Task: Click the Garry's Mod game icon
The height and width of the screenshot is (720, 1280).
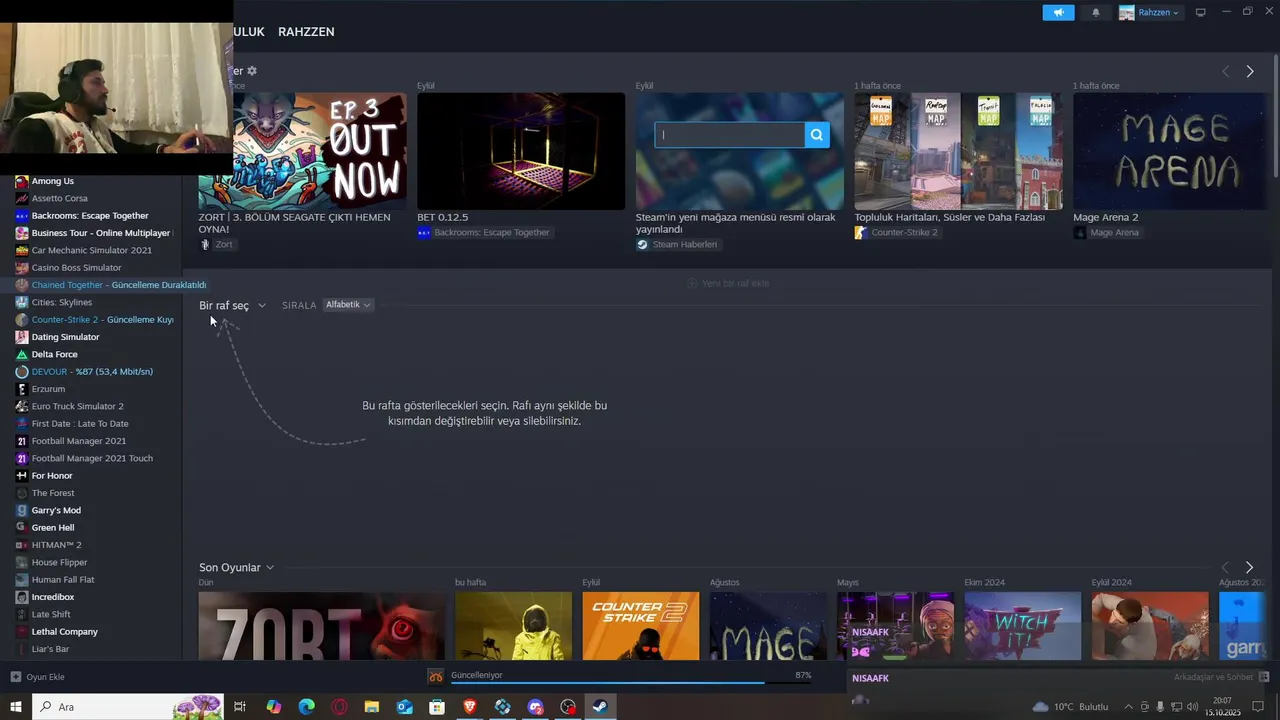Action: coord(22,510)
